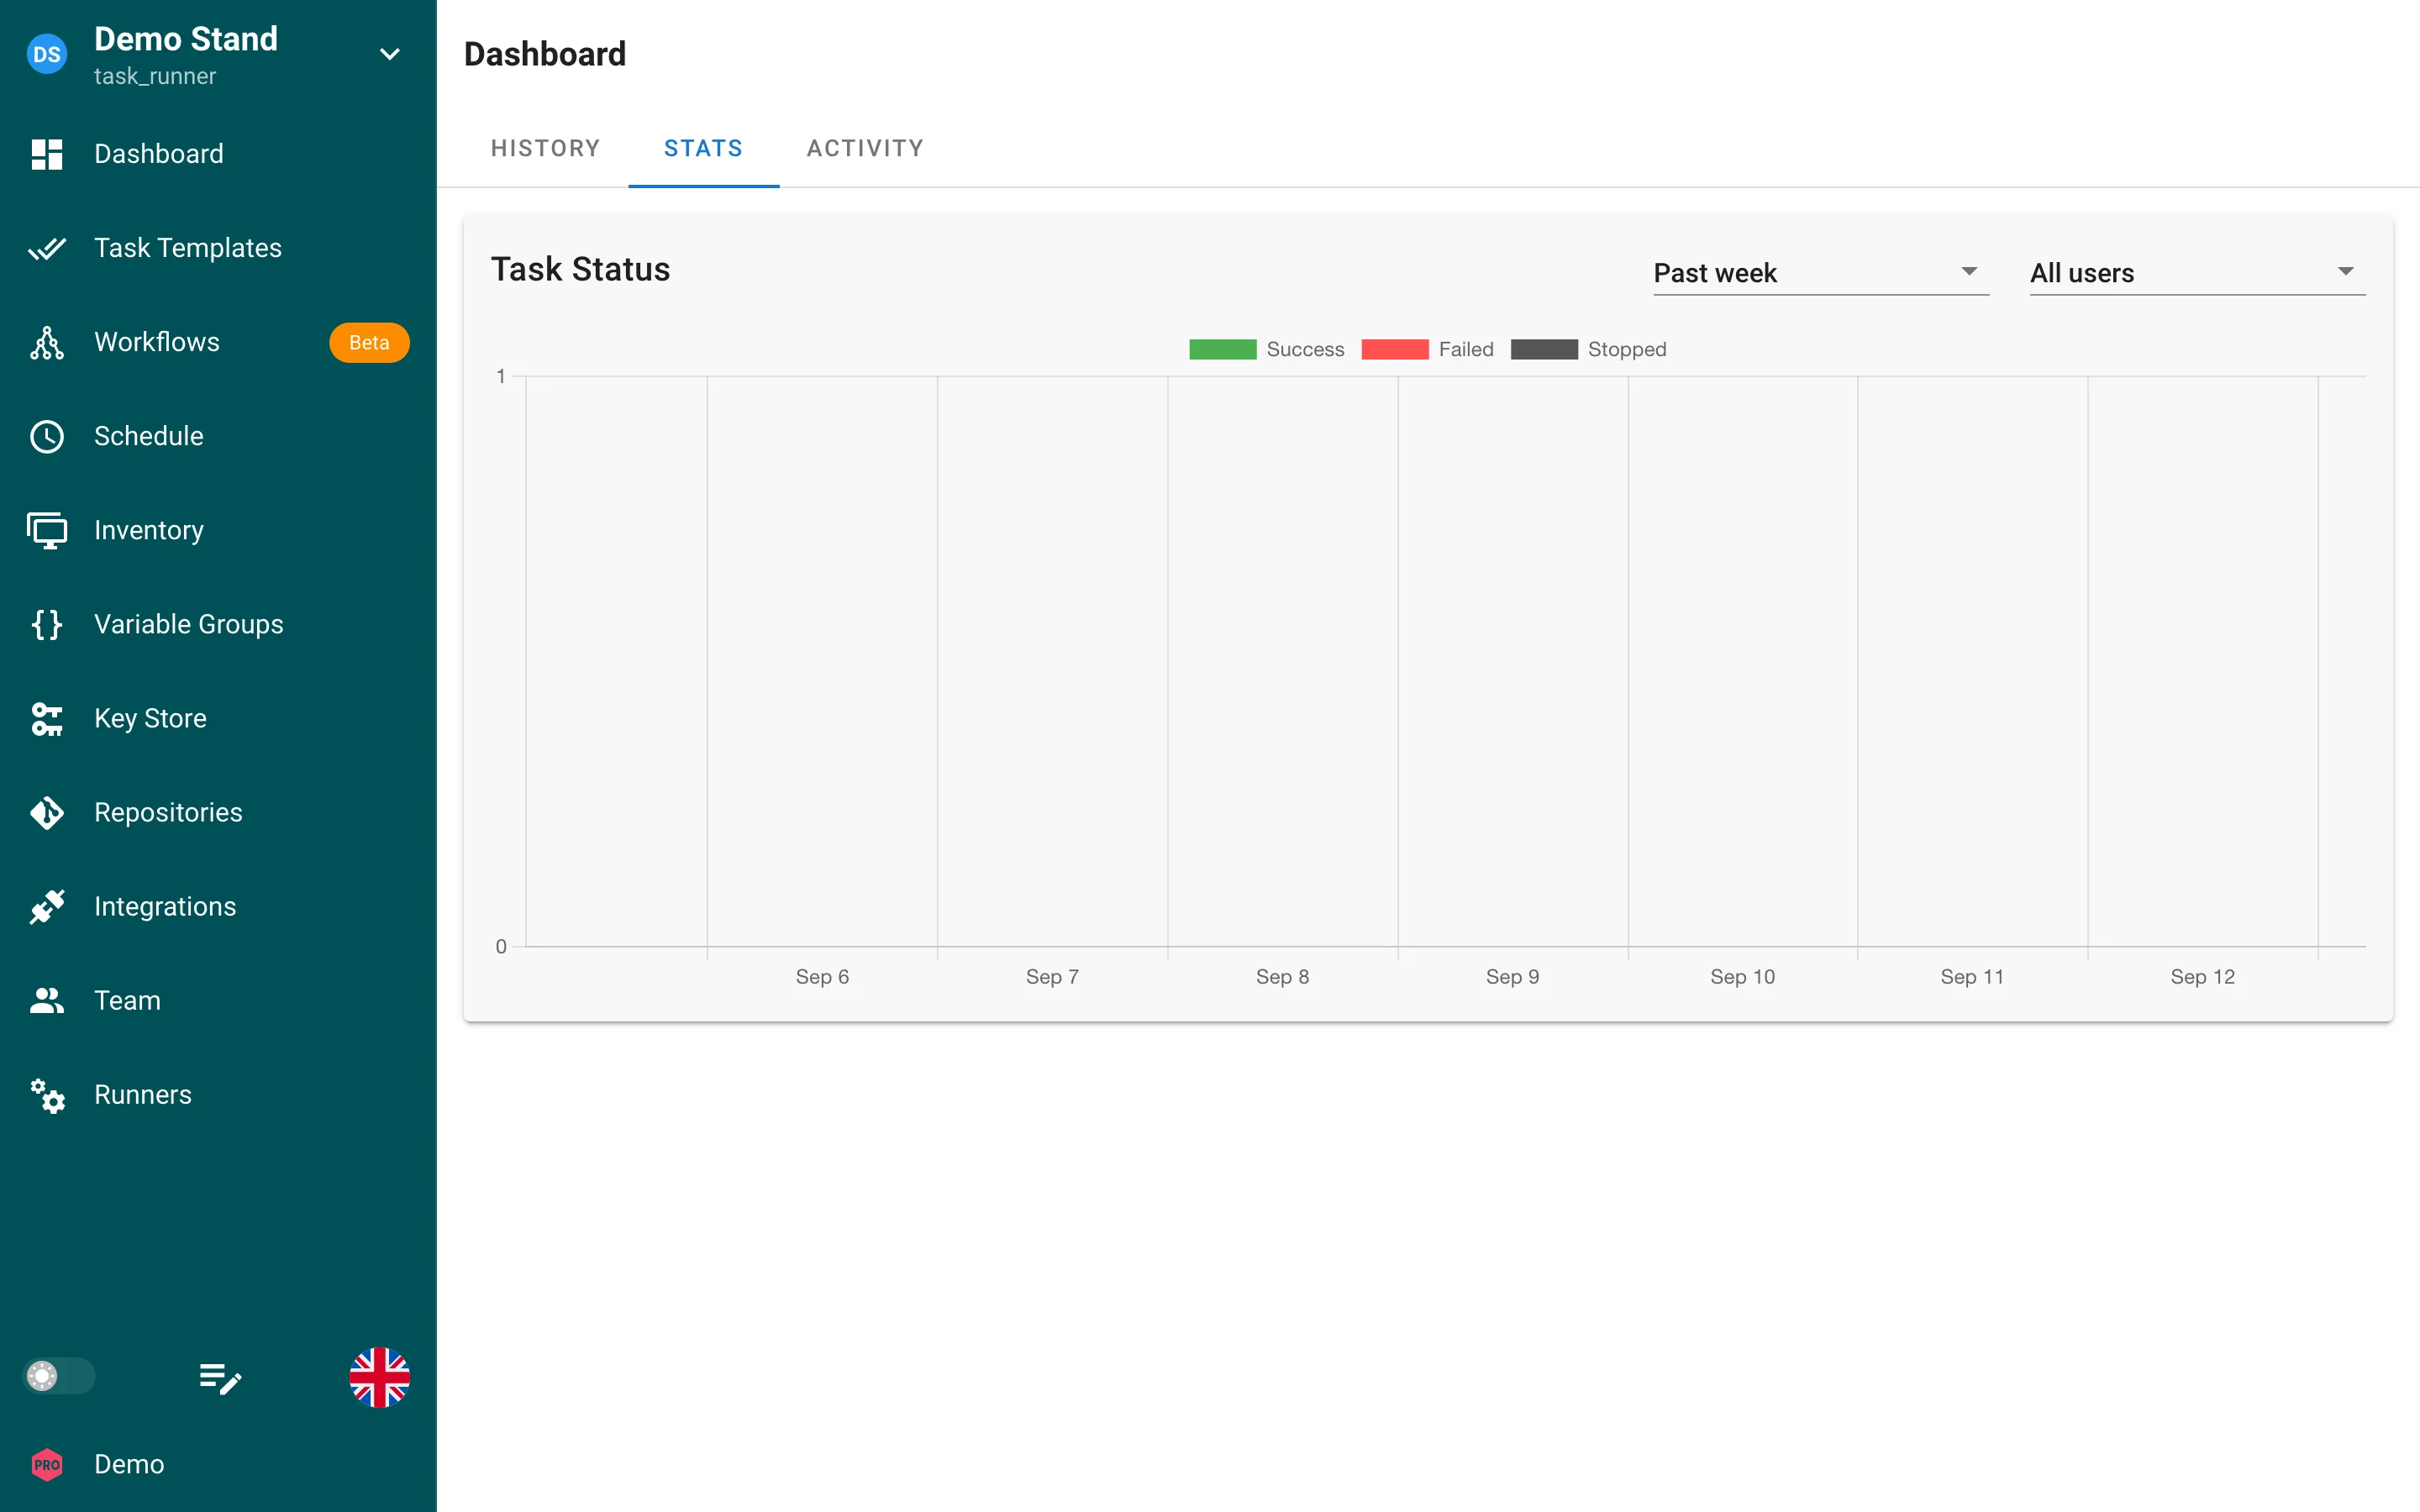The image size is (2420, 1512).
Task: Open the Past week period dropdown
Action: (1821, 272)
